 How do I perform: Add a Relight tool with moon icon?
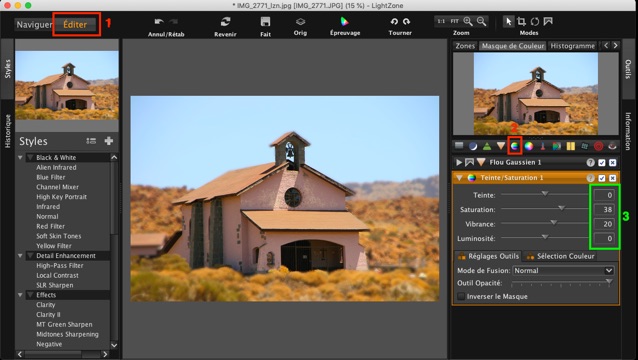(473, 146)
